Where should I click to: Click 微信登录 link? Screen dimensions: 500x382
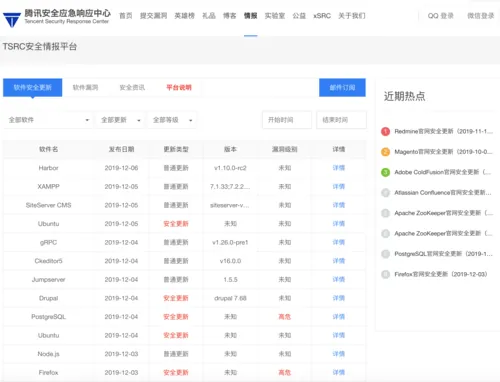480,16
